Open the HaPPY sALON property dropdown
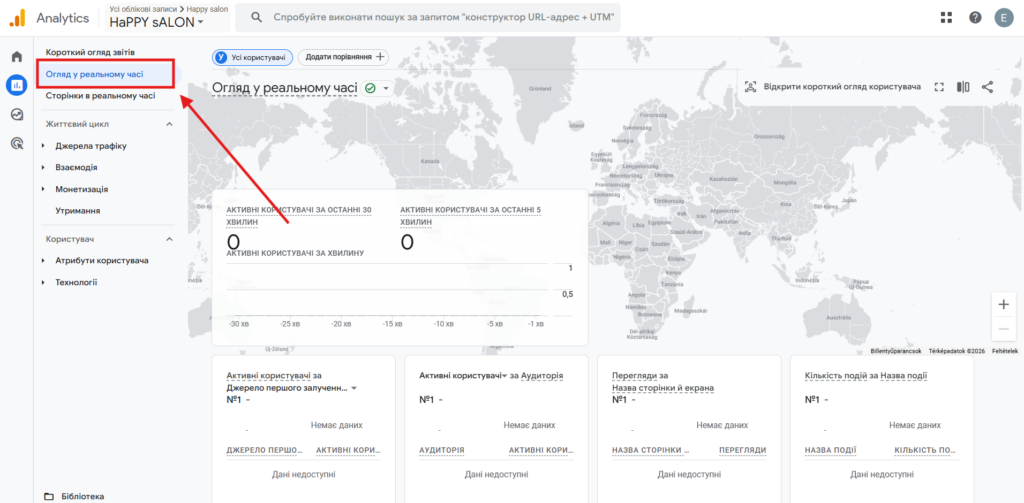The width and height of the screenshot is (1024, 503). click(157, 22)
